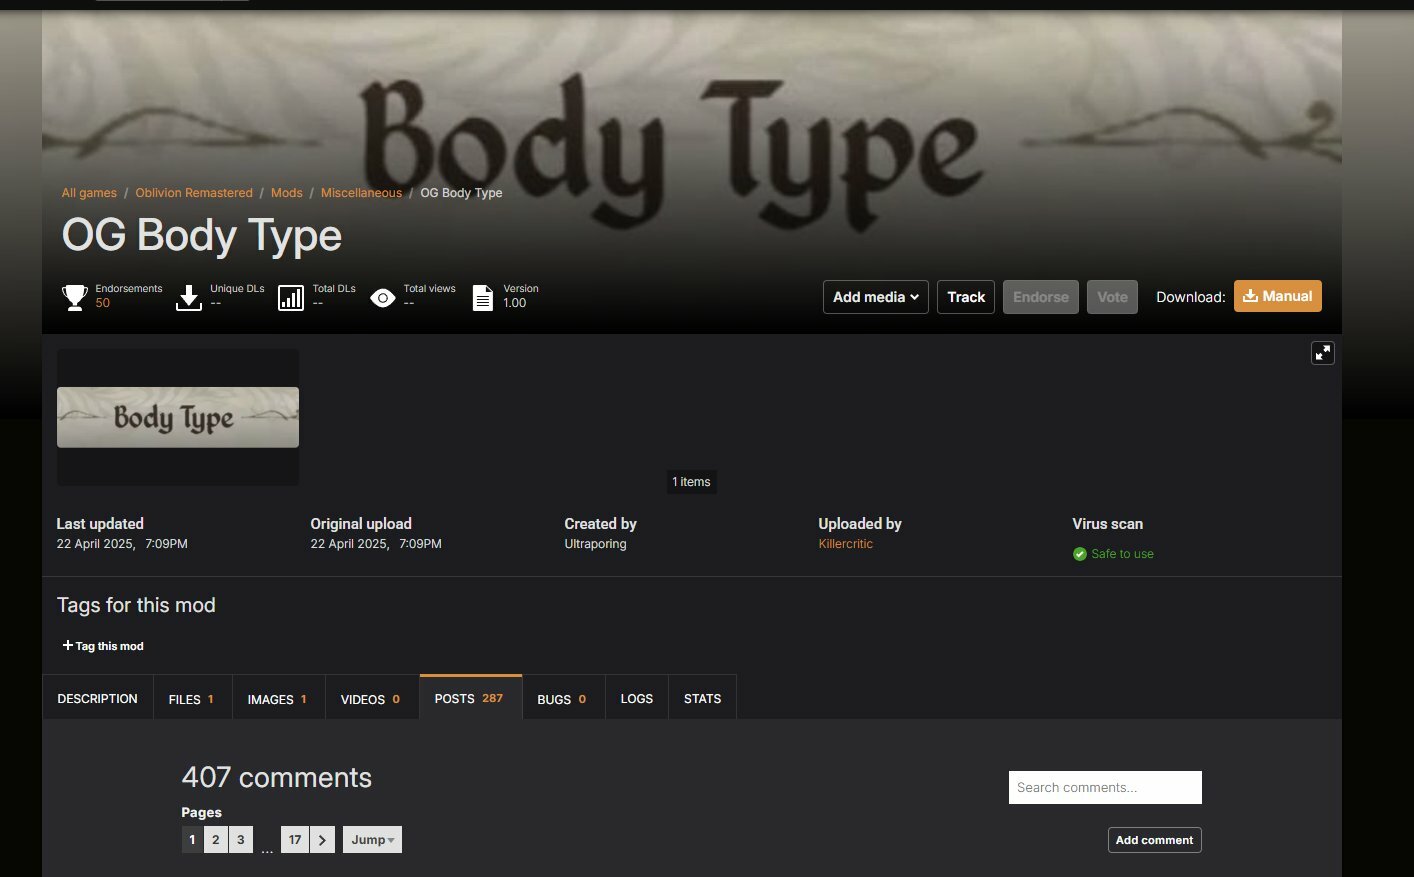Click the Safe to use virus scan link
The image size is (1414, 877).
click(1122, 554)
